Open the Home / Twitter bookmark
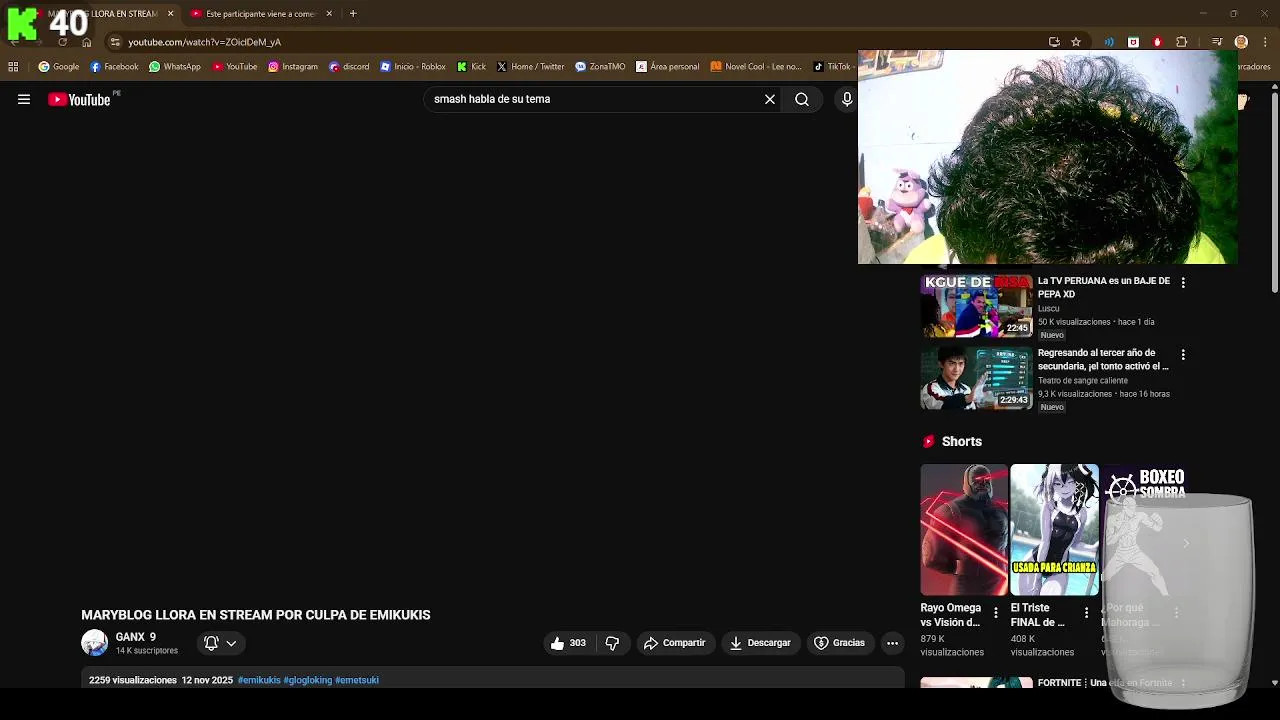Image resolution: width=1280 pixels, height=720 pixels. pos(531,67)
